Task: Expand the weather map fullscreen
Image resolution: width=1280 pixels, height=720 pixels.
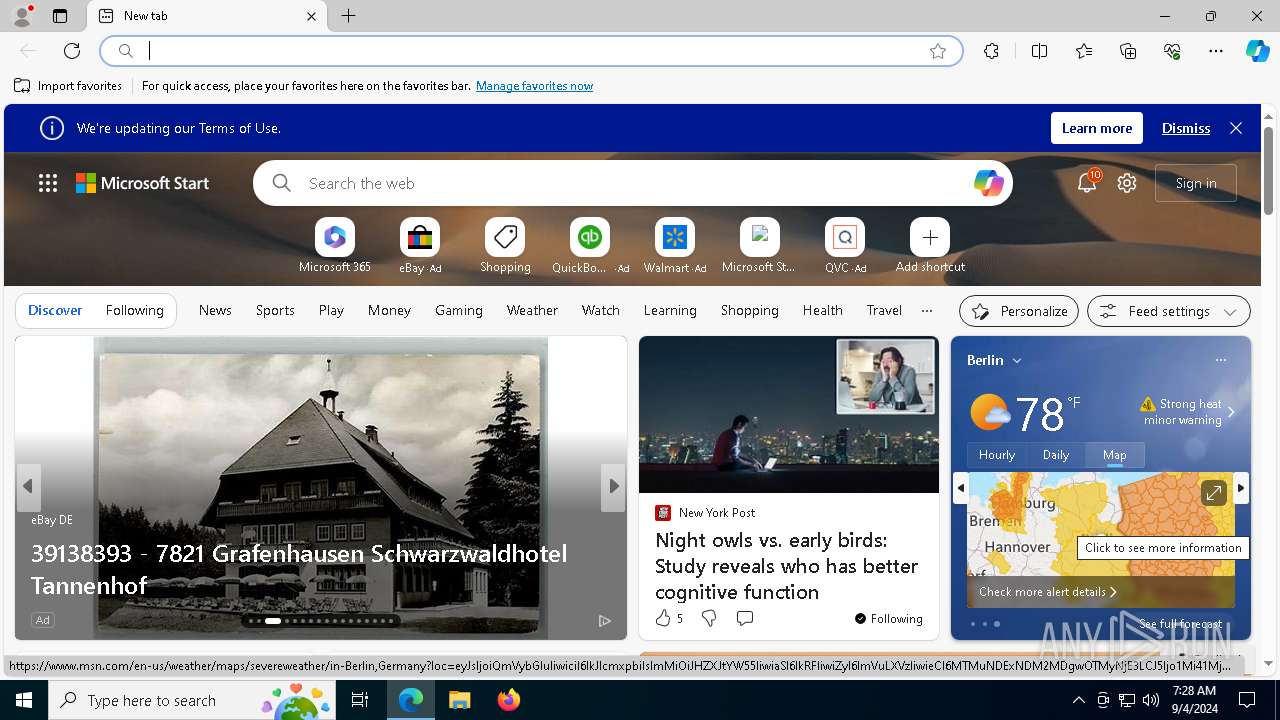Action: pos(1213,493)
